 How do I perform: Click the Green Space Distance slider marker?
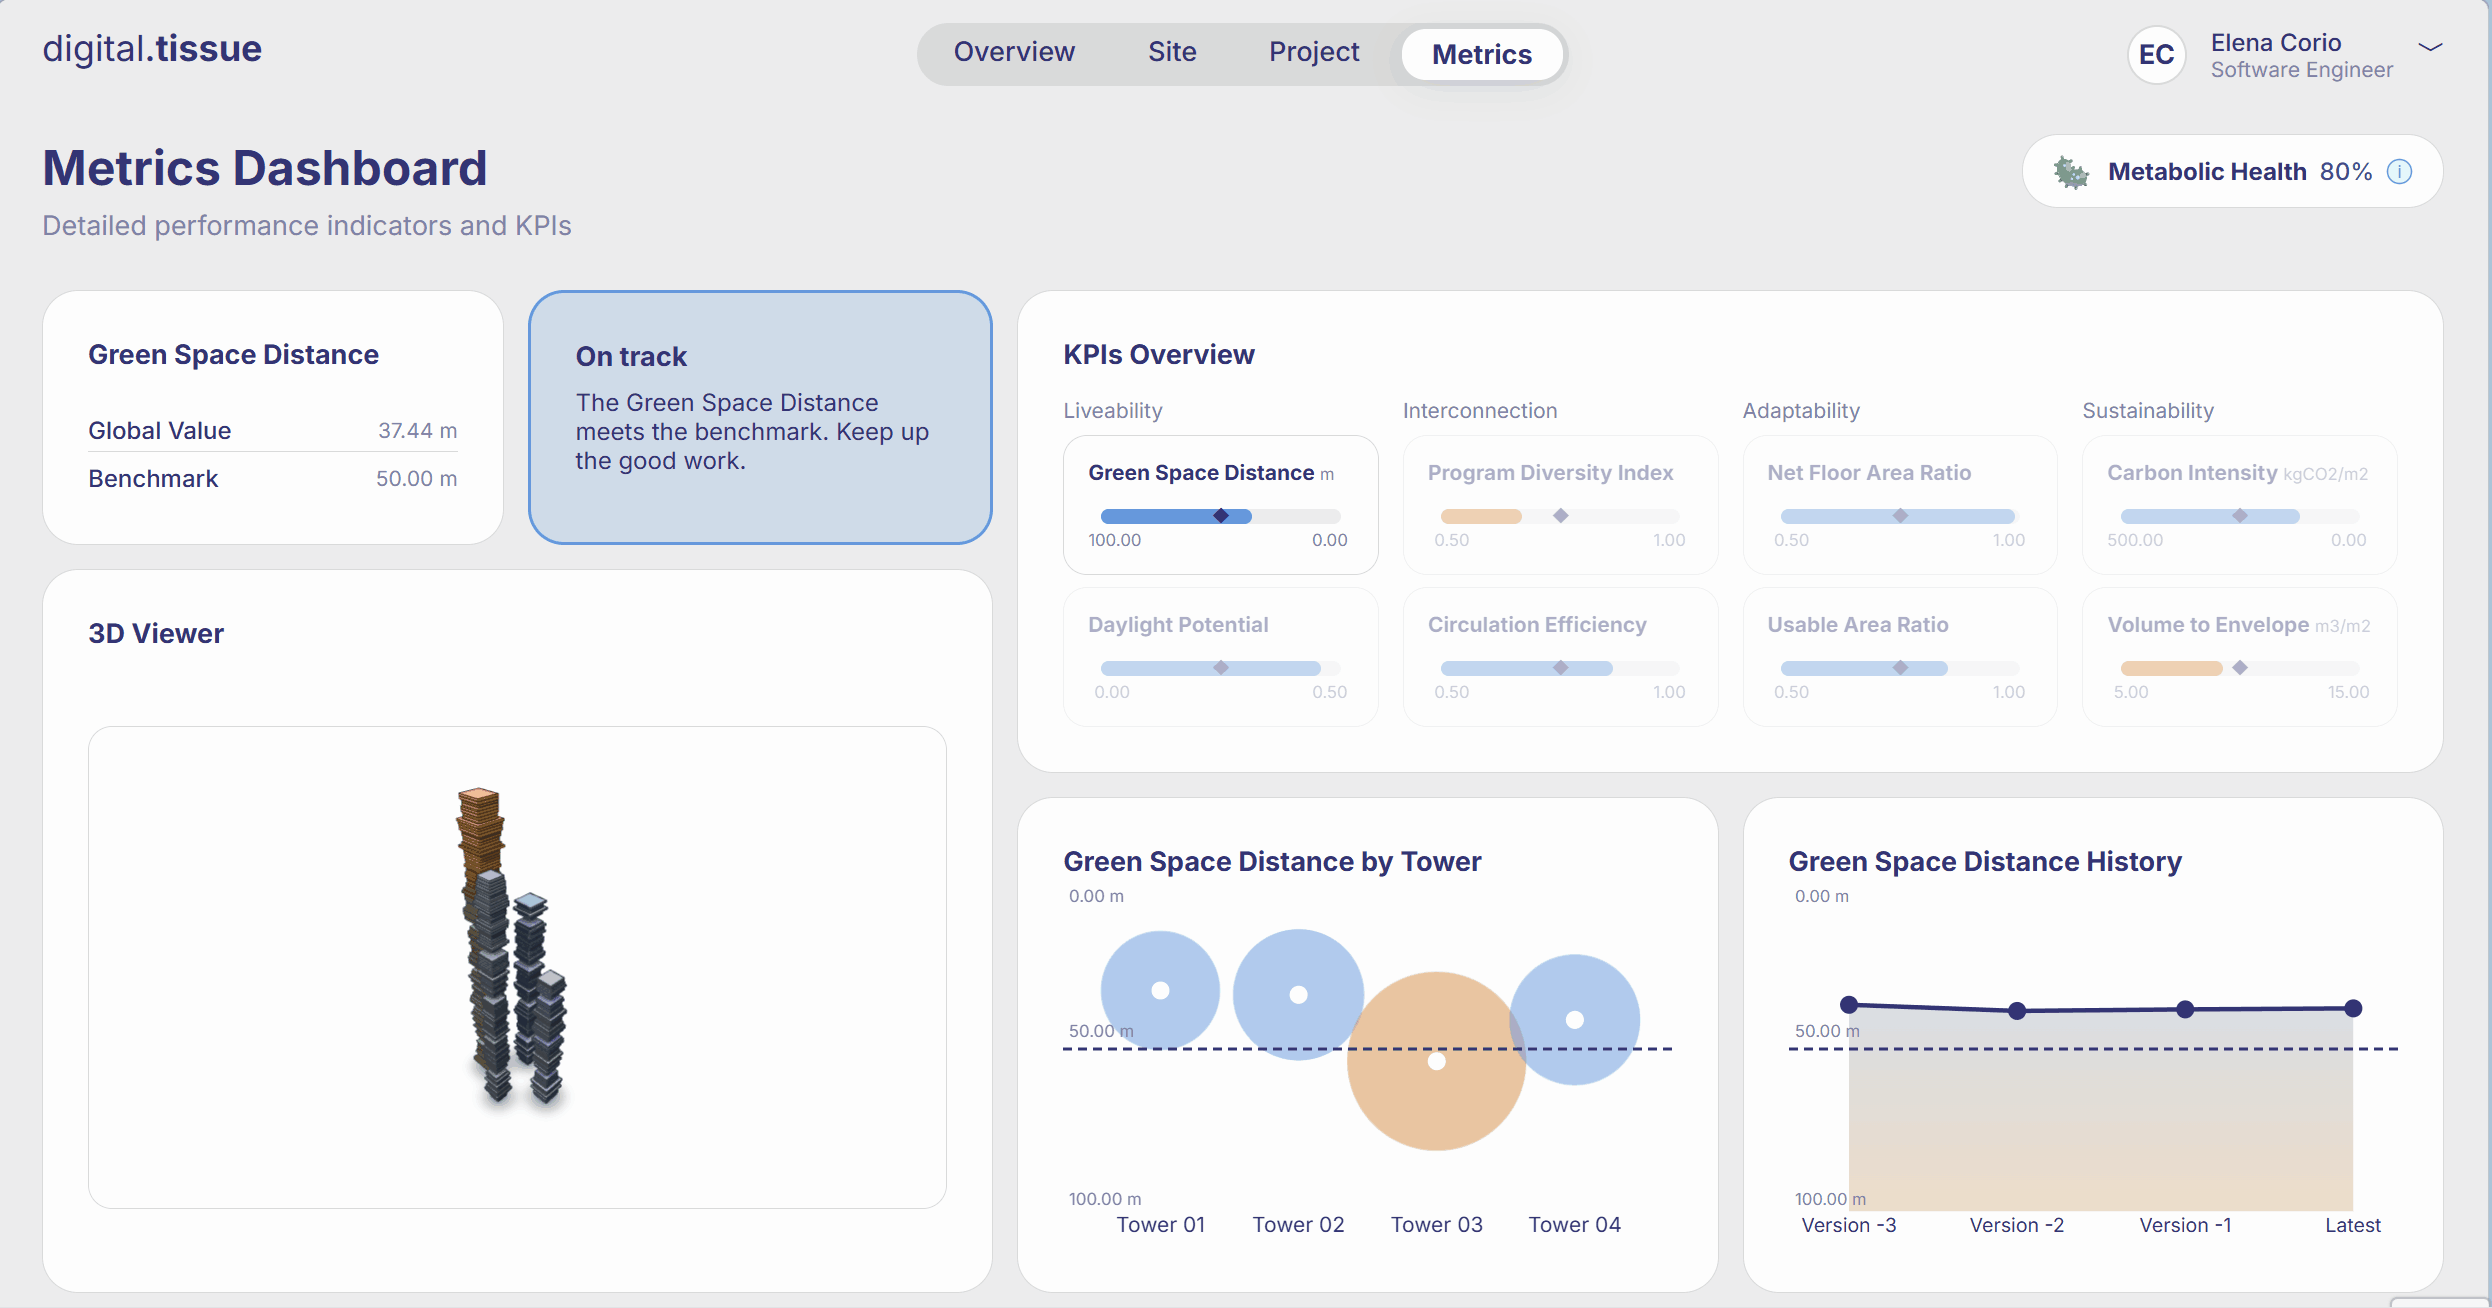(1220, 516)
